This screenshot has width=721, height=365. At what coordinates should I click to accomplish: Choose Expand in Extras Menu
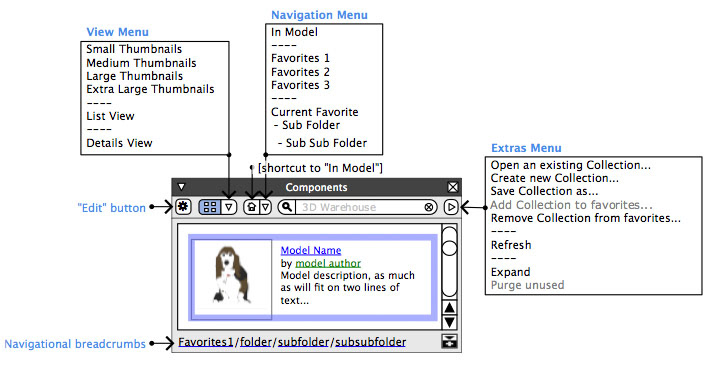point(510,272)
